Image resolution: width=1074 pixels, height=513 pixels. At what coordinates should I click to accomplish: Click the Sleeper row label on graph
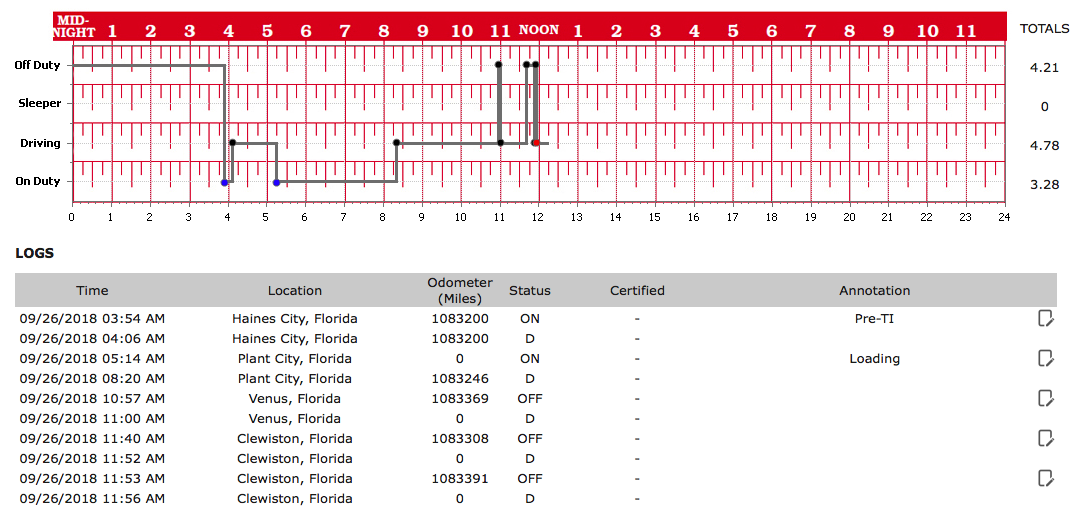(40, 104)
